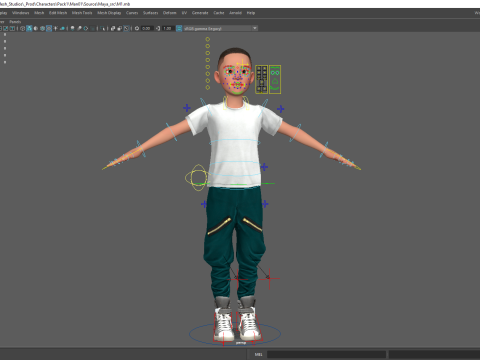
Task: Click the dimmed Depth of Field icon
Action: tap(92, 28)
